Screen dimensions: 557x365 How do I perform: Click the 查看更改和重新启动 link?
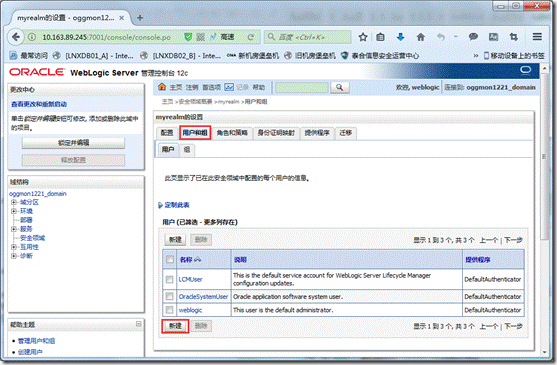click(39, 104)
